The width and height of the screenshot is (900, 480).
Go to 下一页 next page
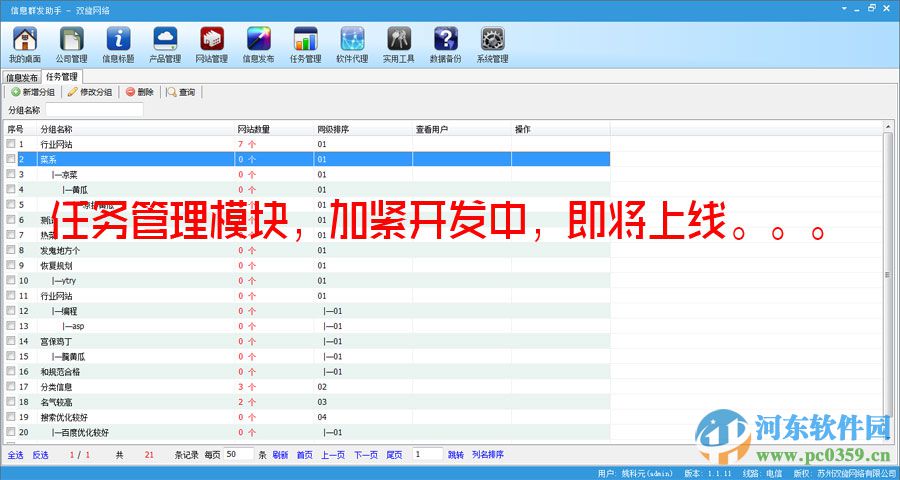pyautogui.click(x=366, y=455)
